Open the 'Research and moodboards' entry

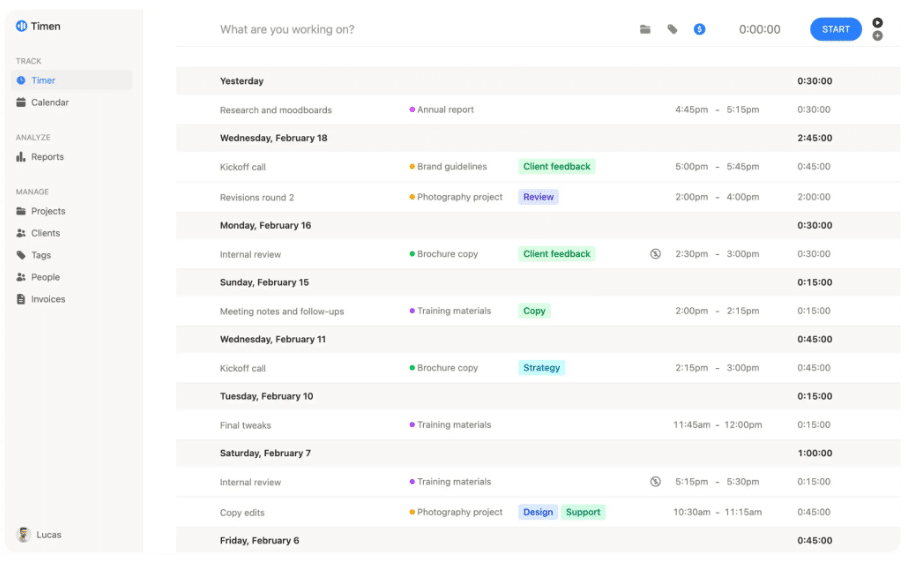tap(276, 110)
